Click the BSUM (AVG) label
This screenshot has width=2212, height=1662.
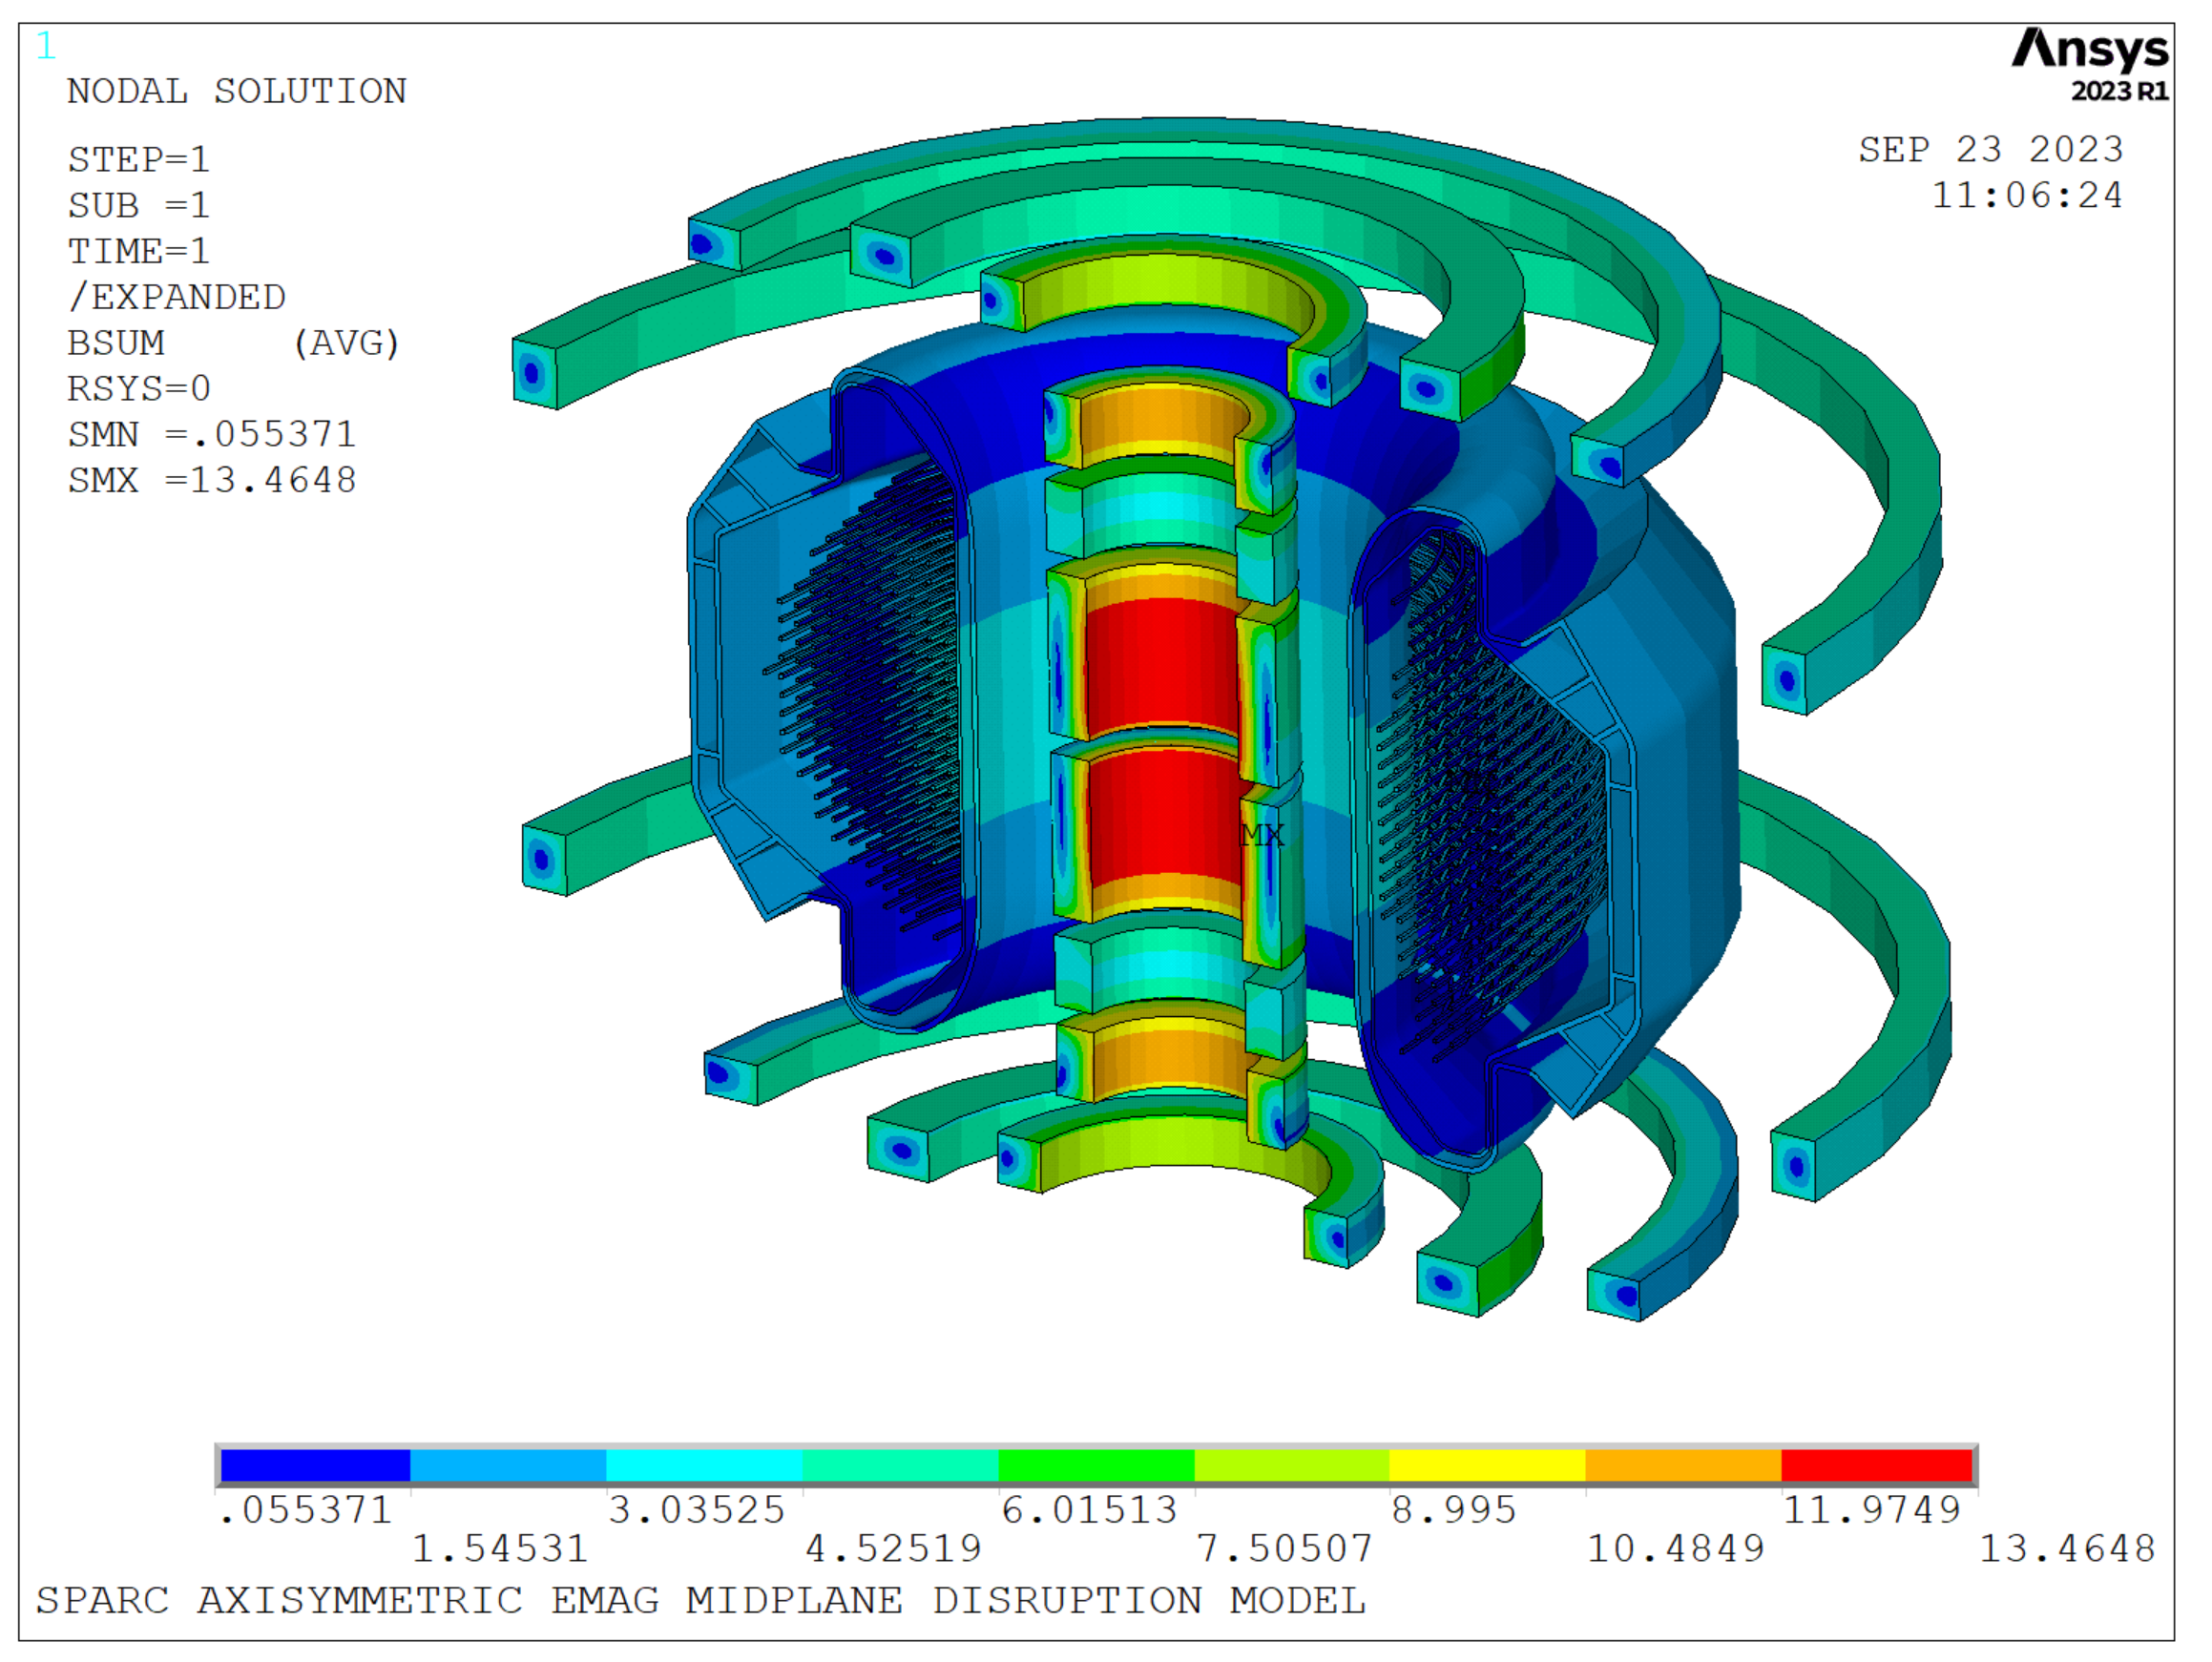coord(233,344)
